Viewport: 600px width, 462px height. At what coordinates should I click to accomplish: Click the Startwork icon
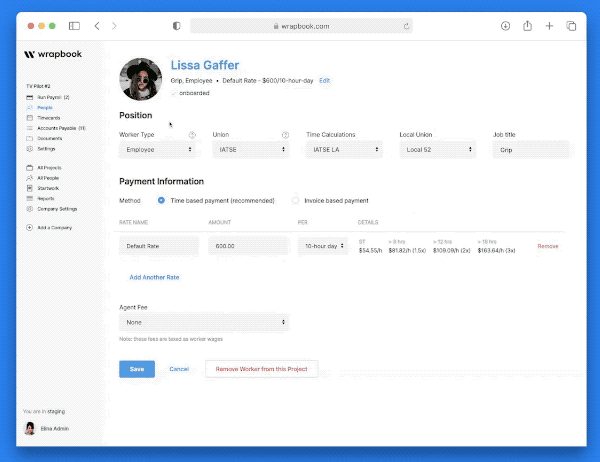pos(29,188)
